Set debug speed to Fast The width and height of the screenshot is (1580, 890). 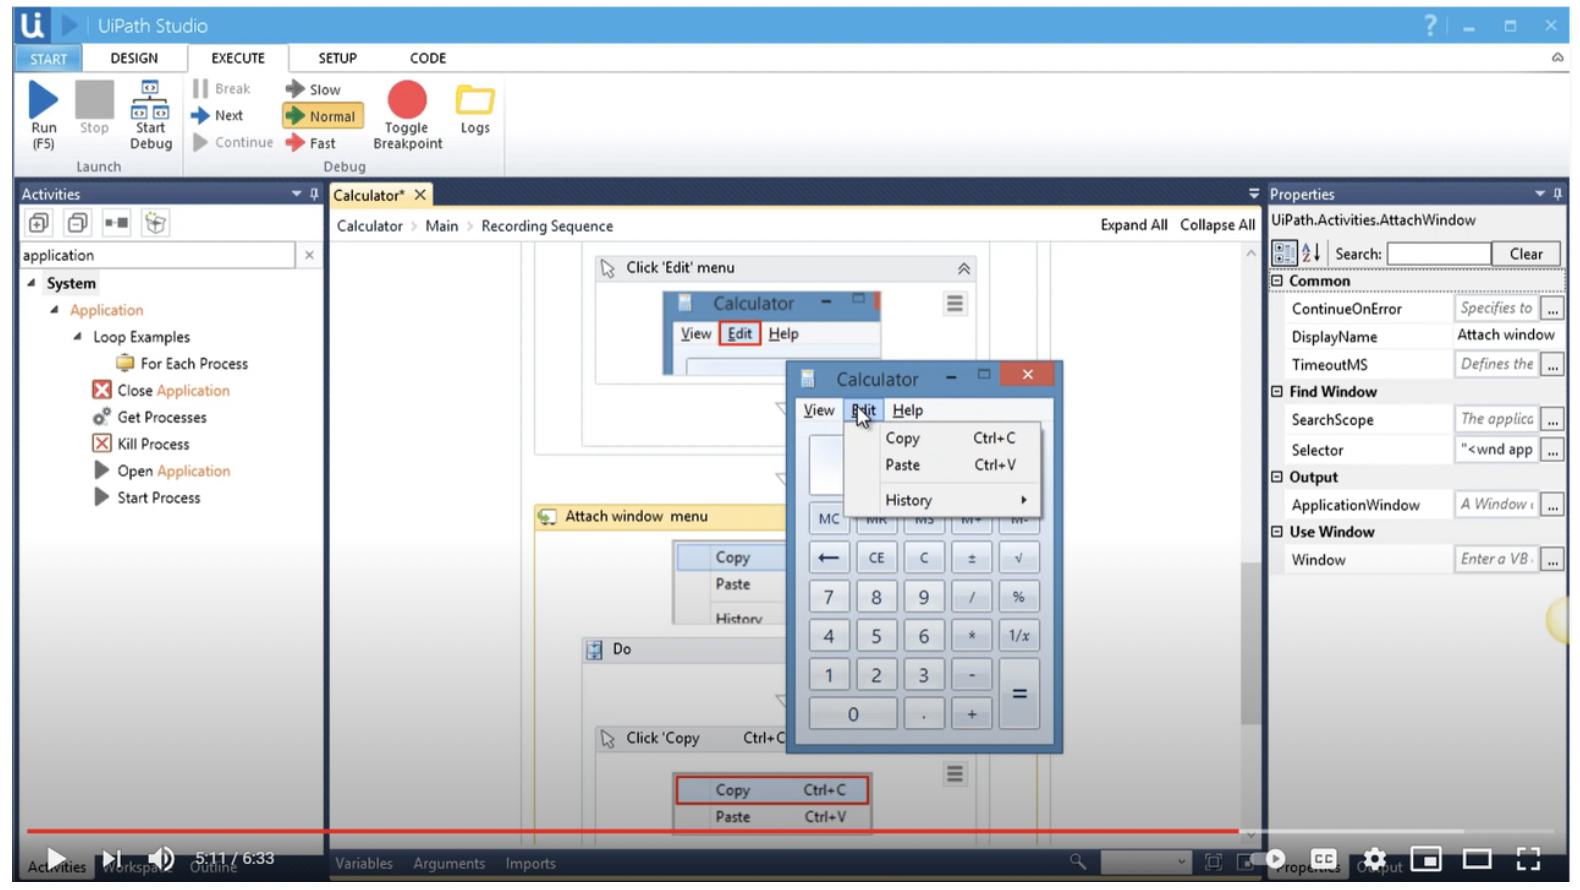311,143
